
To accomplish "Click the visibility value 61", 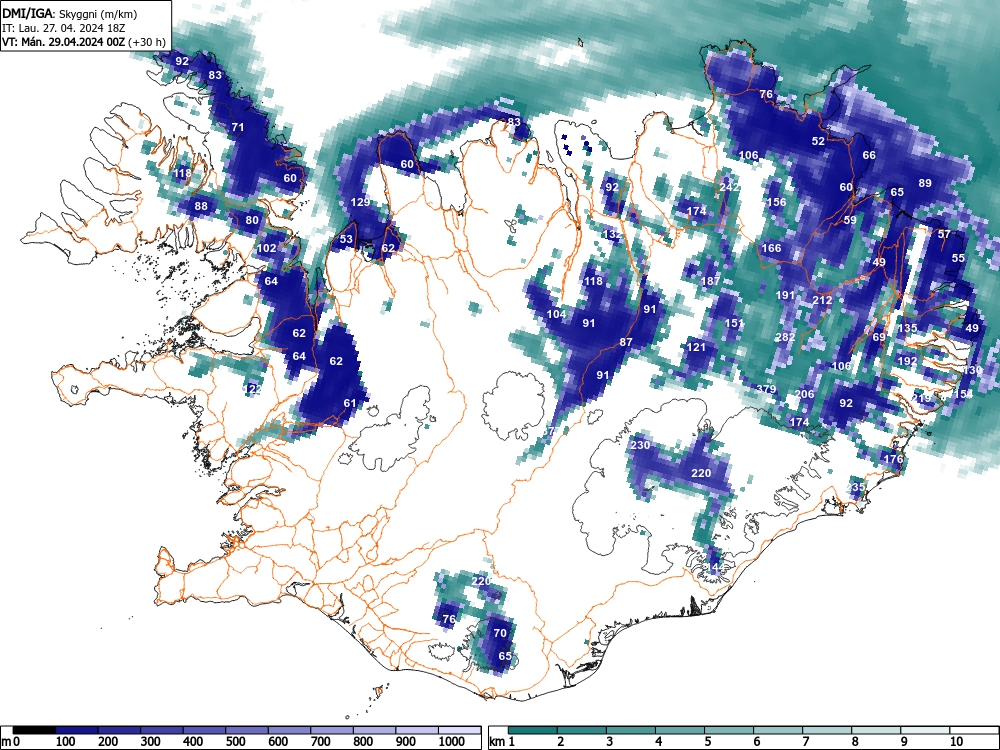I will [x=349, y=403].
